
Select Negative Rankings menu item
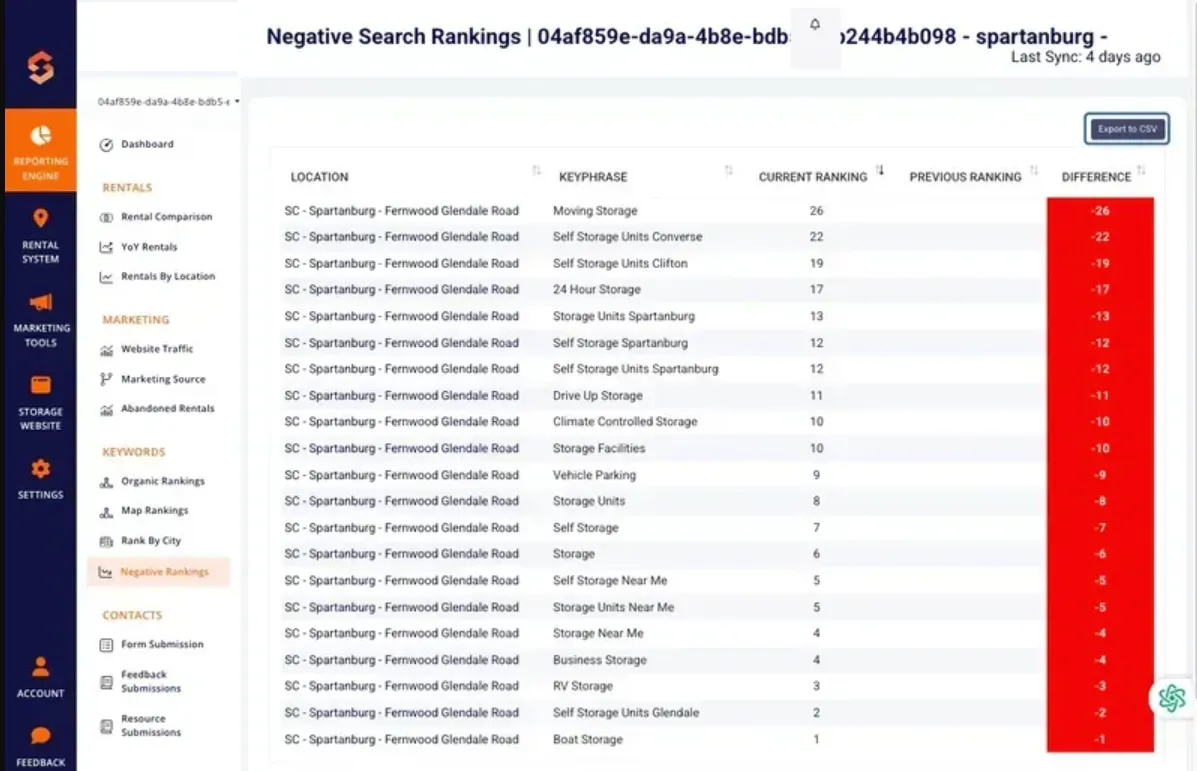coord(159,572)
